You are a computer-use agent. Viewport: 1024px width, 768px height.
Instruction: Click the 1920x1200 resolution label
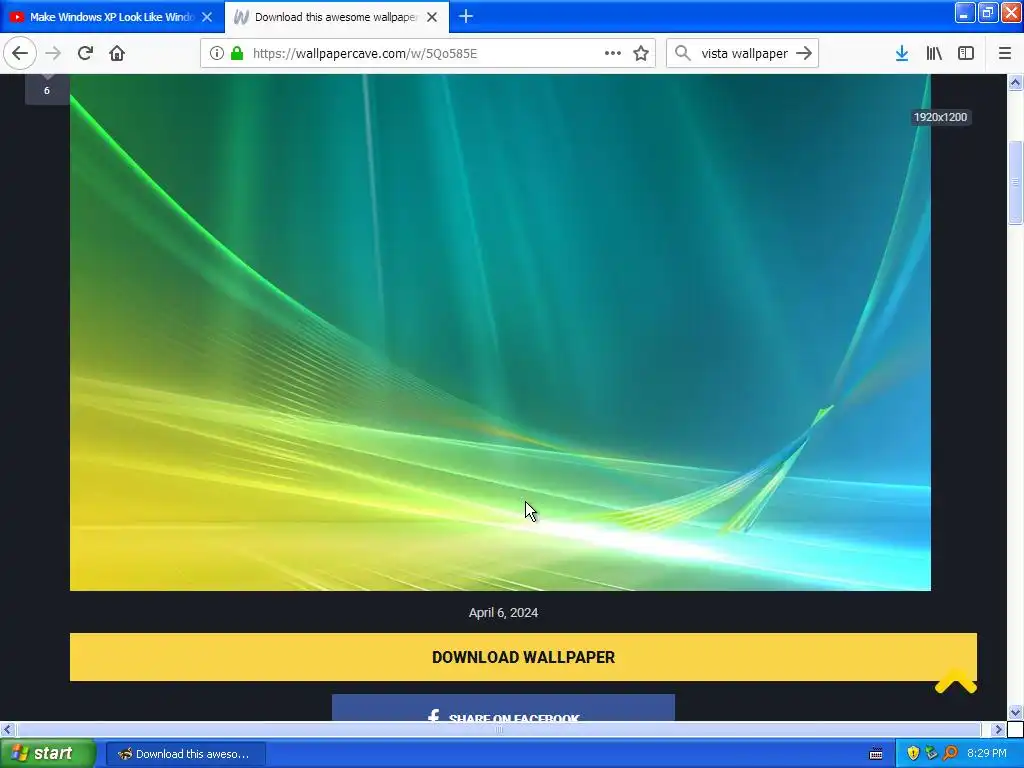(940, 118)
